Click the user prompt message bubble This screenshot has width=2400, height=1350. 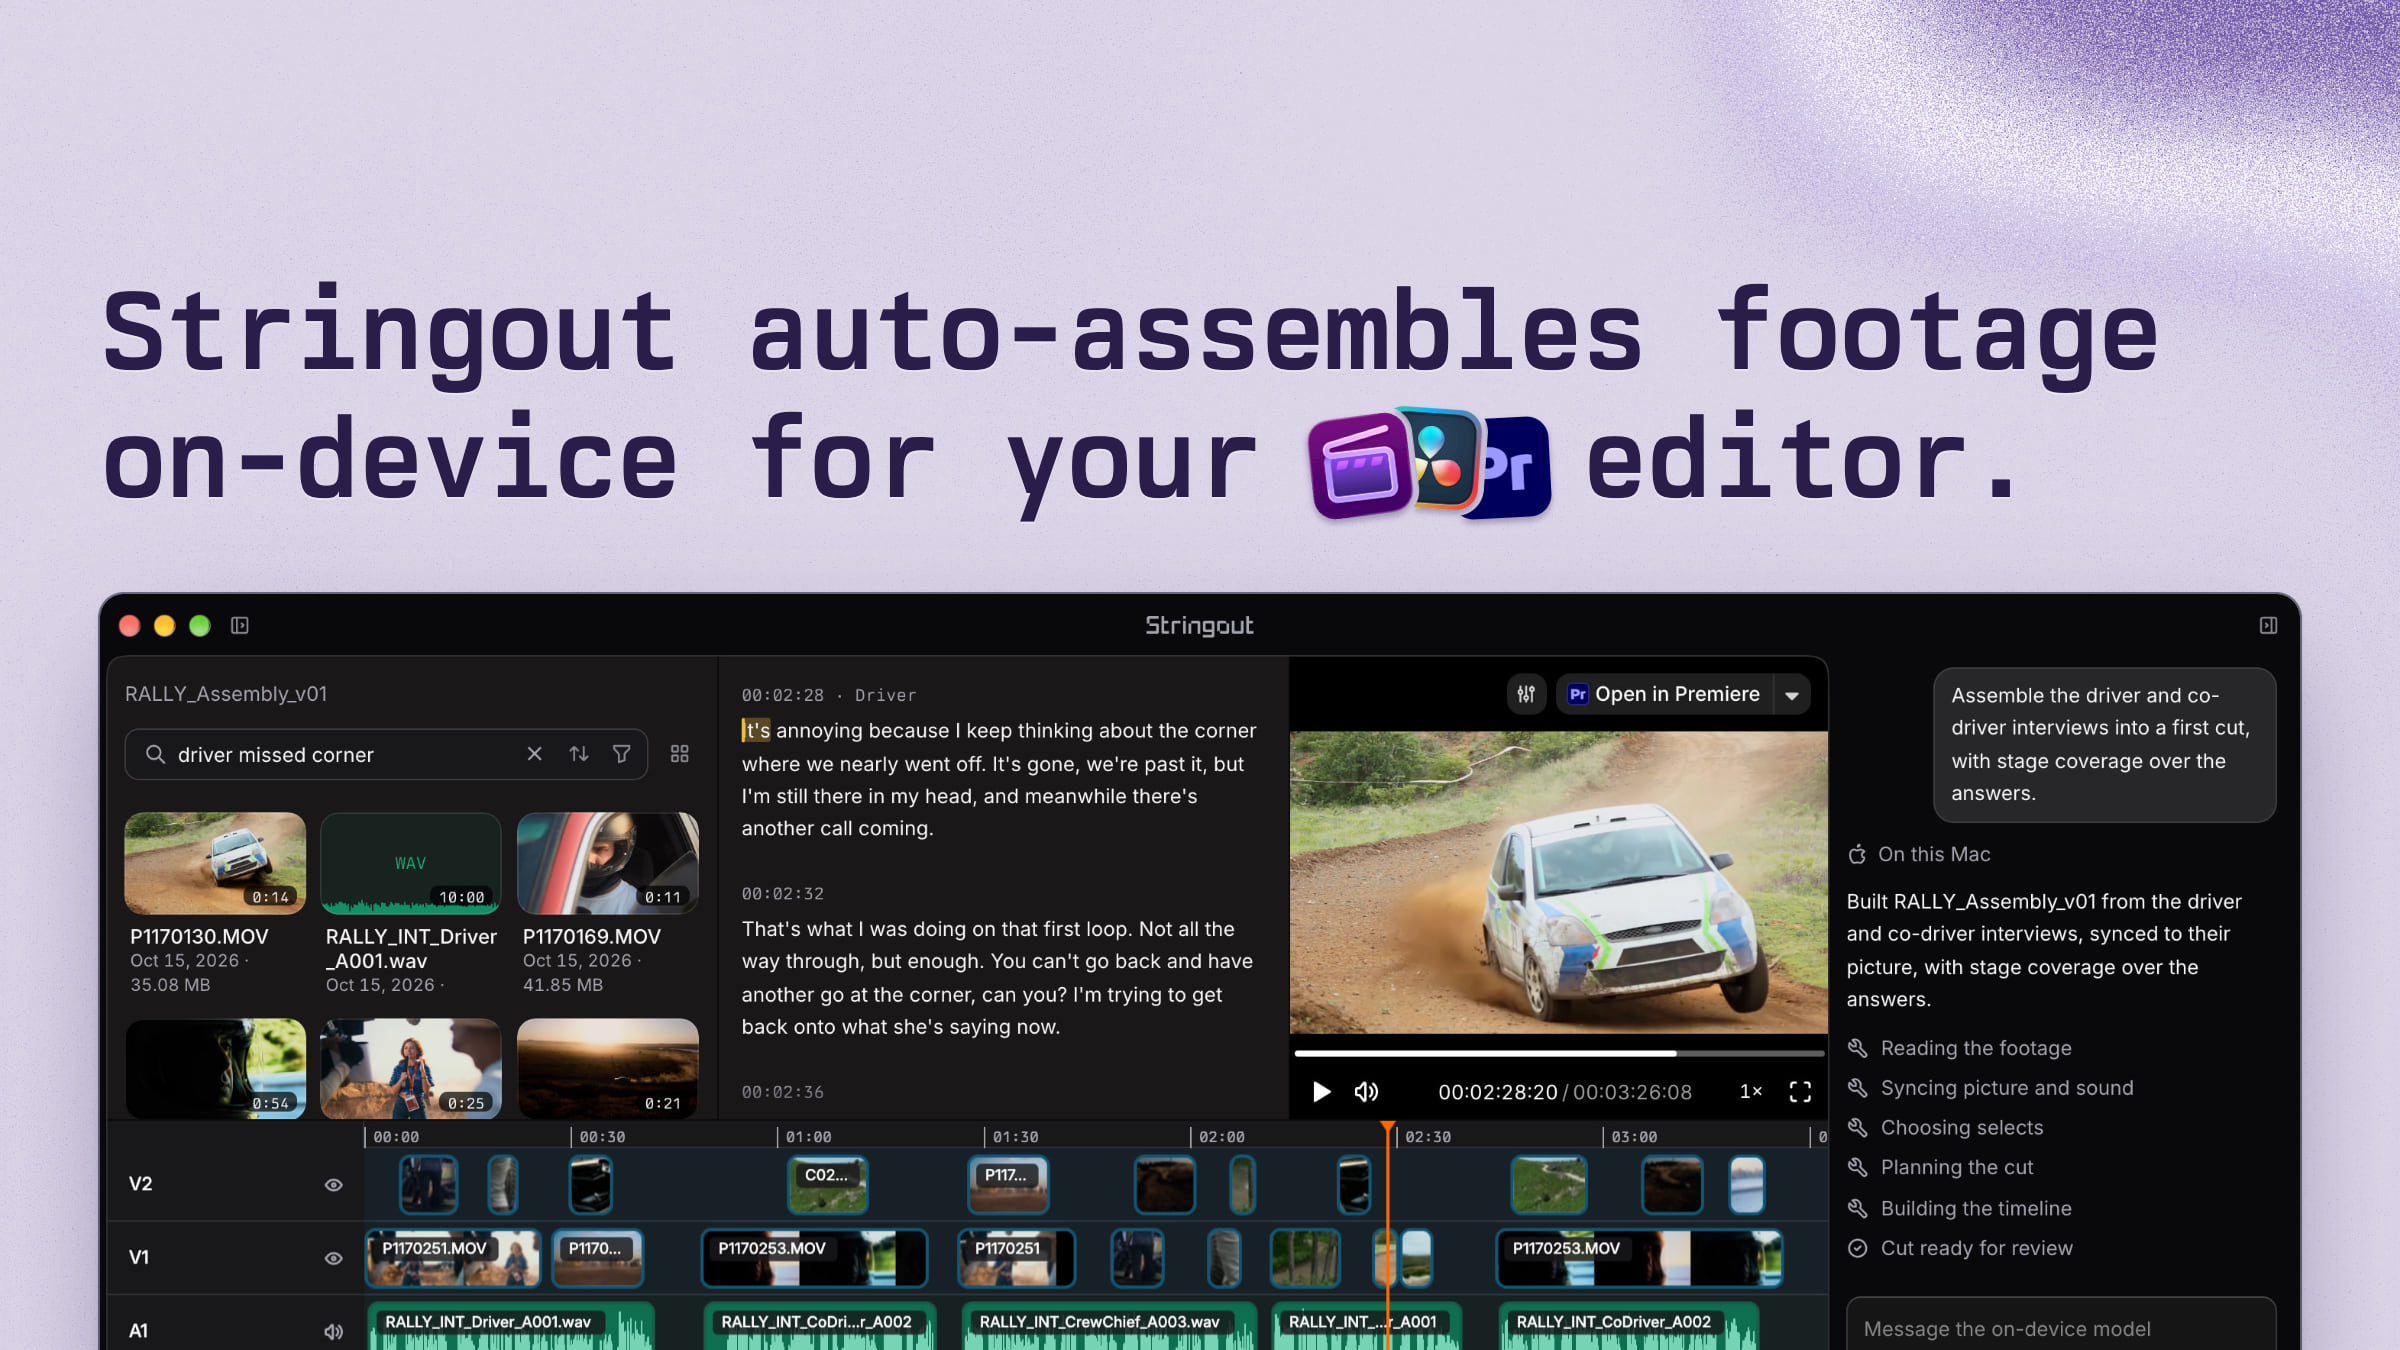point(2104,744)
